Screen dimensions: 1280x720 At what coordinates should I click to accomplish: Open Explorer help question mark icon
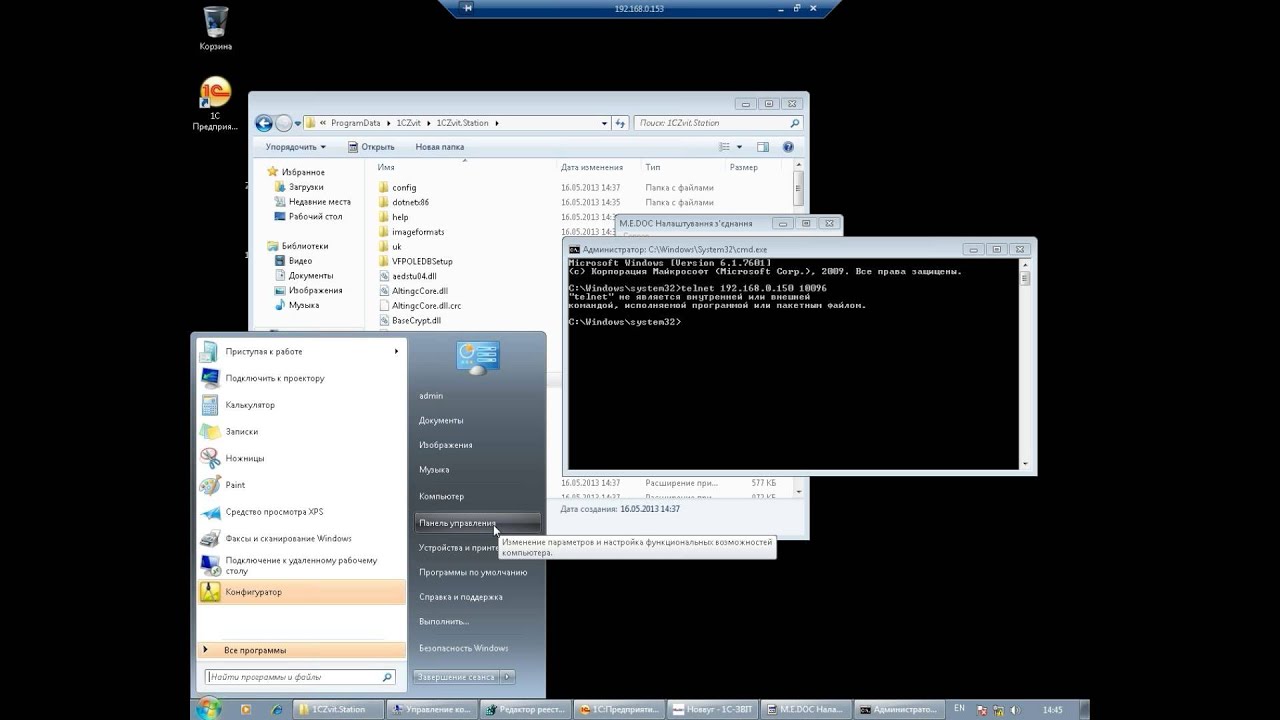coord(788,147)
